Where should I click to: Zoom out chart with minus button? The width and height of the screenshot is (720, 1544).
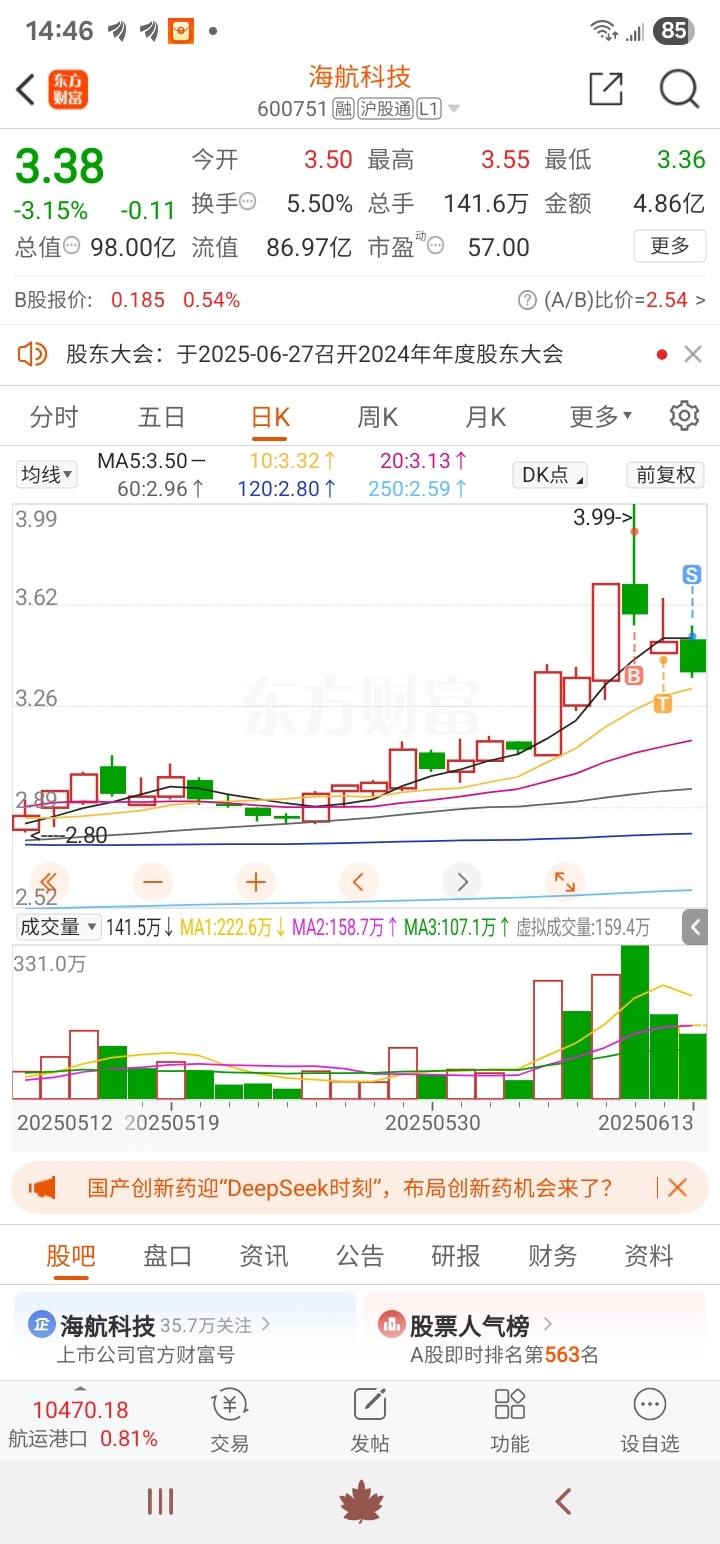[x=153, y=882]
